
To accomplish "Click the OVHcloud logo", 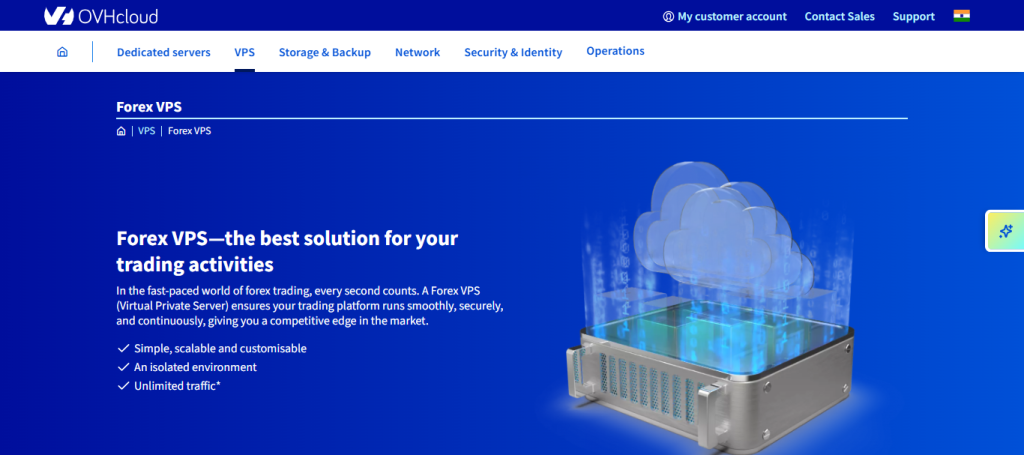I will [101, 16].
